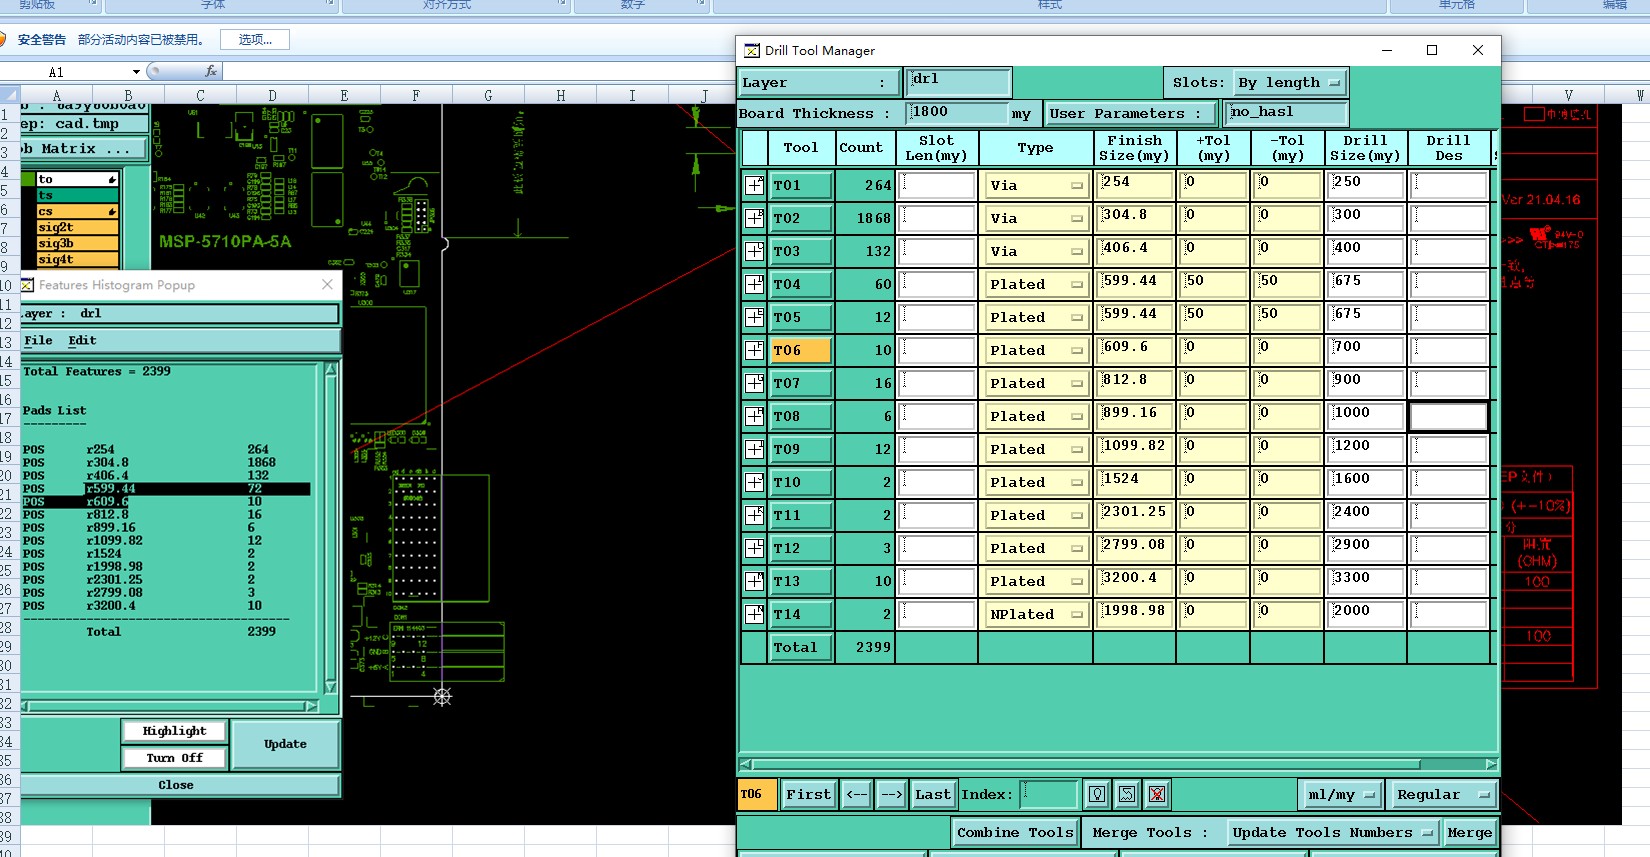Screen dimensions: 1650x857
Task: Click the Update button in histogram popup
Action: coord(285,744)
